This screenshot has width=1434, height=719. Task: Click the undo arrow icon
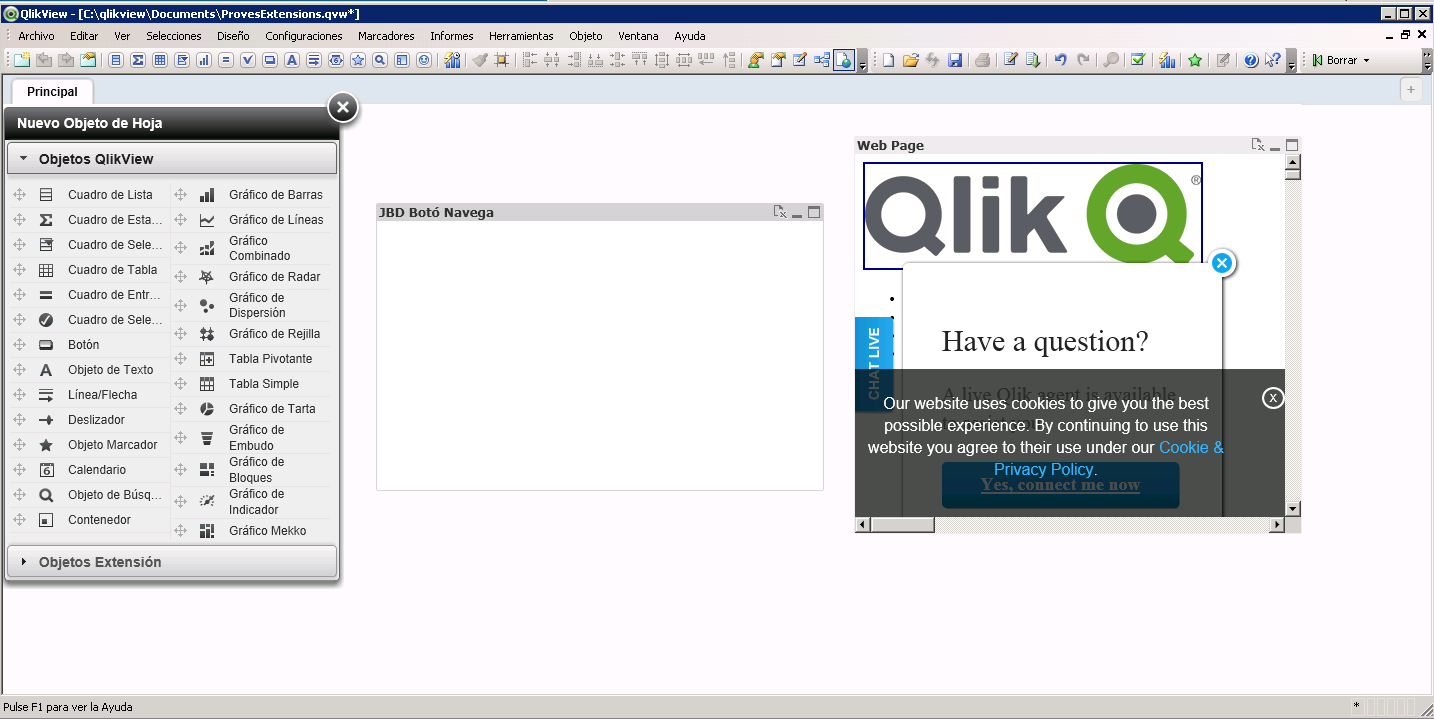[1060, 60]
